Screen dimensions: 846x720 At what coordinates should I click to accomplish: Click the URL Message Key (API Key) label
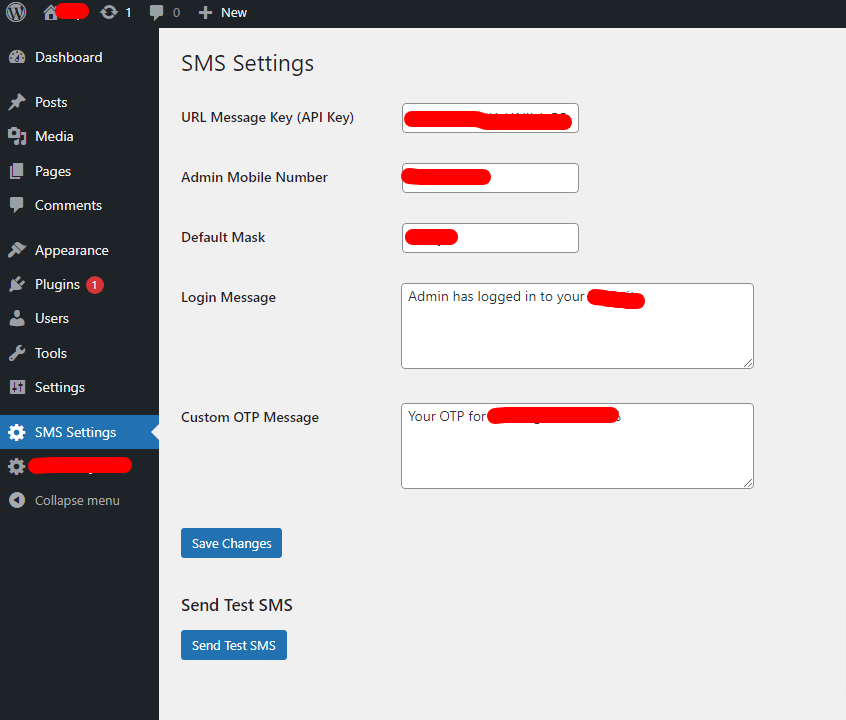point(268,118)
